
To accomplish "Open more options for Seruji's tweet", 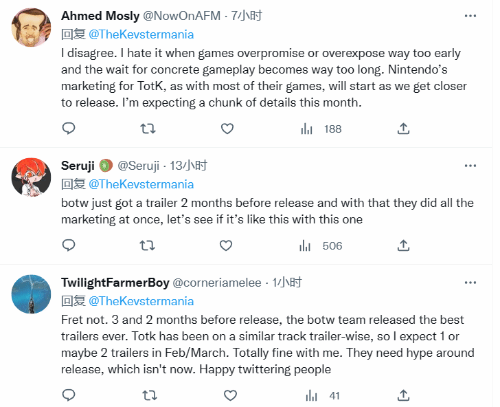I will (470, 166).
